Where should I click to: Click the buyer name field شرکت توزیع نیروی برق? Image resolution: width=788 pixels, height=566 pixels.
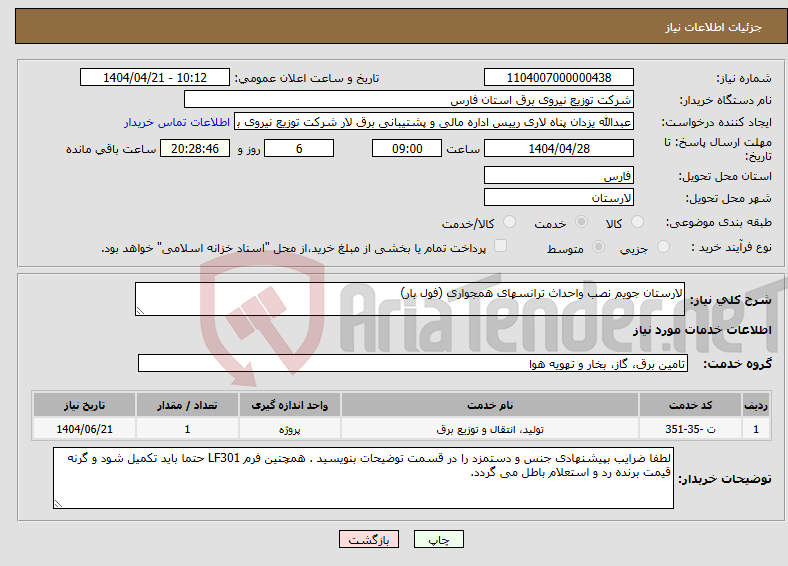tap(409, 100)
